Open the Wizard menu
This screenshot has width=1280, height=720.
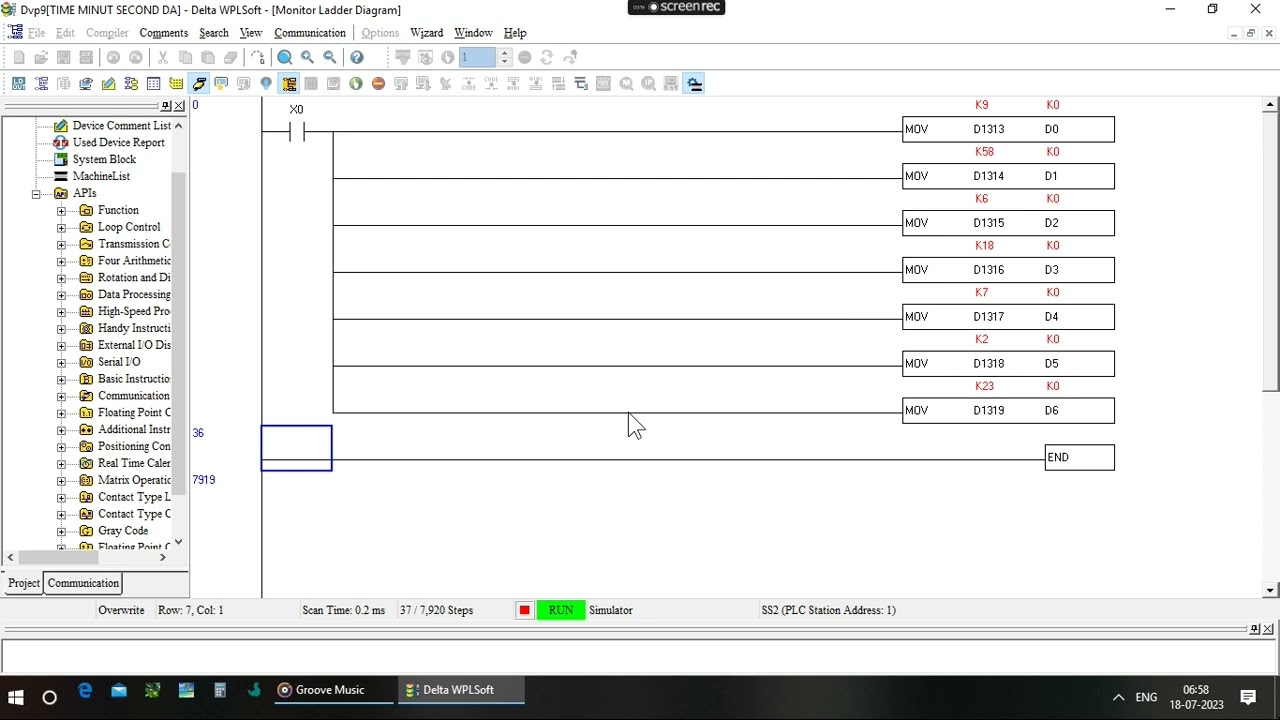427,33
